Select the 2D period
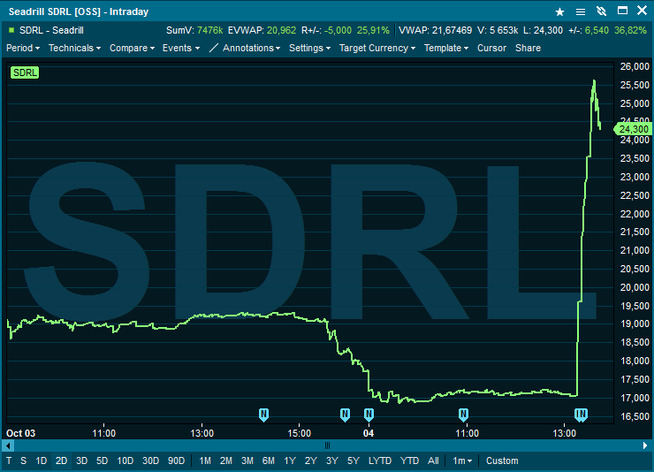Viewport: 654px width, 472px height. [61, 461]
